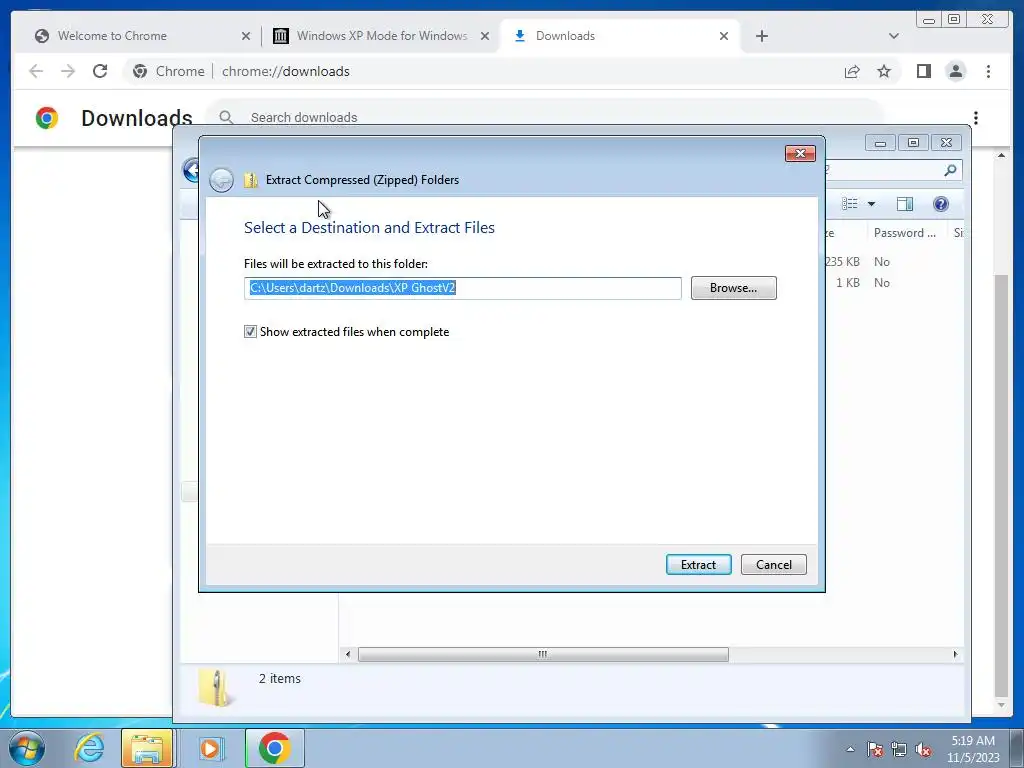1024x768 pixels.
Task: Click the Search downloads field
Action: pyautogui.click(x=545, y=117)
